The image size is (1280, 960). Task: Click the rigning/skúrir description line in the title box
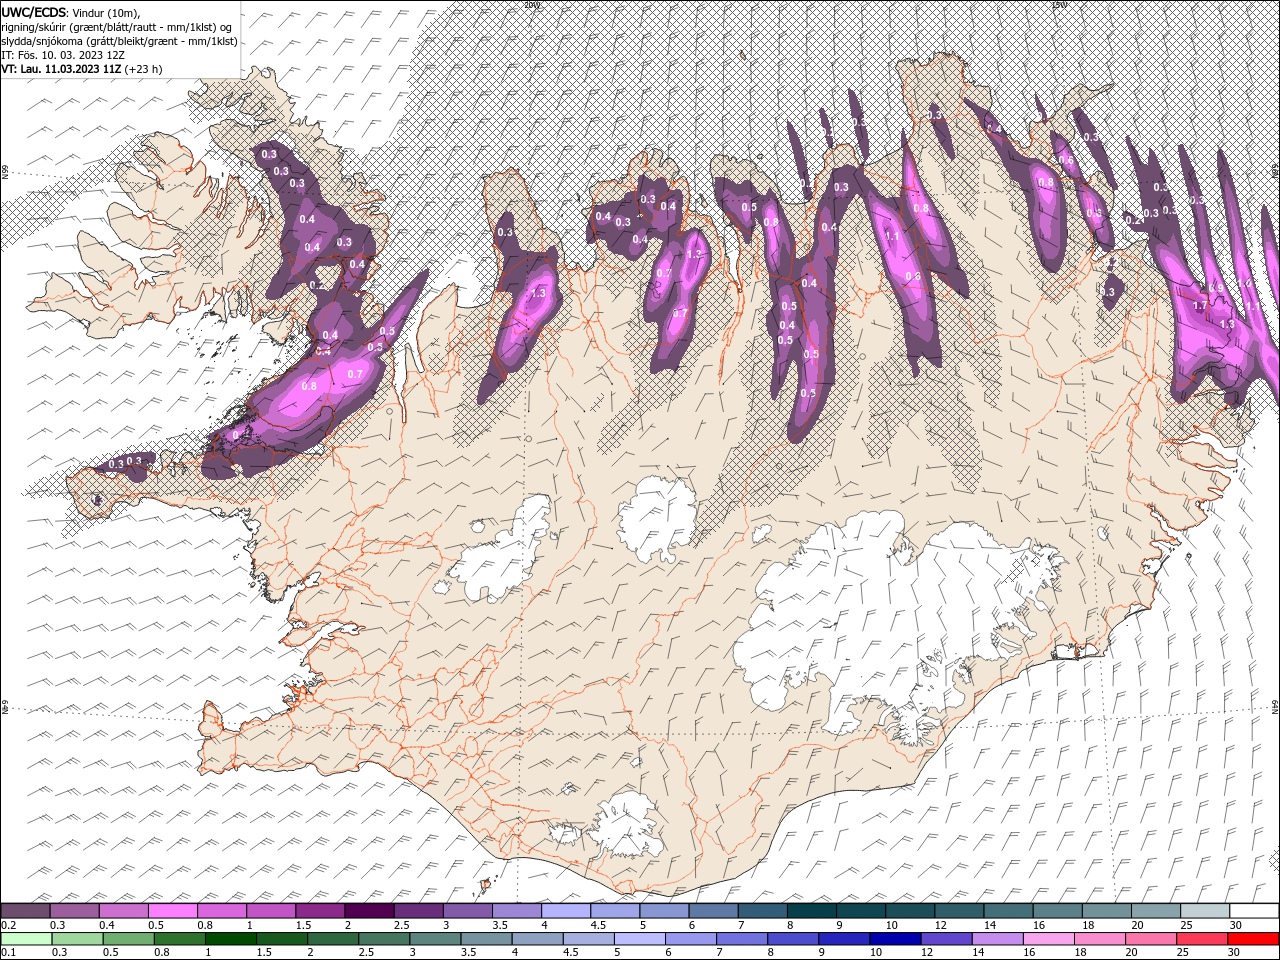117,26
